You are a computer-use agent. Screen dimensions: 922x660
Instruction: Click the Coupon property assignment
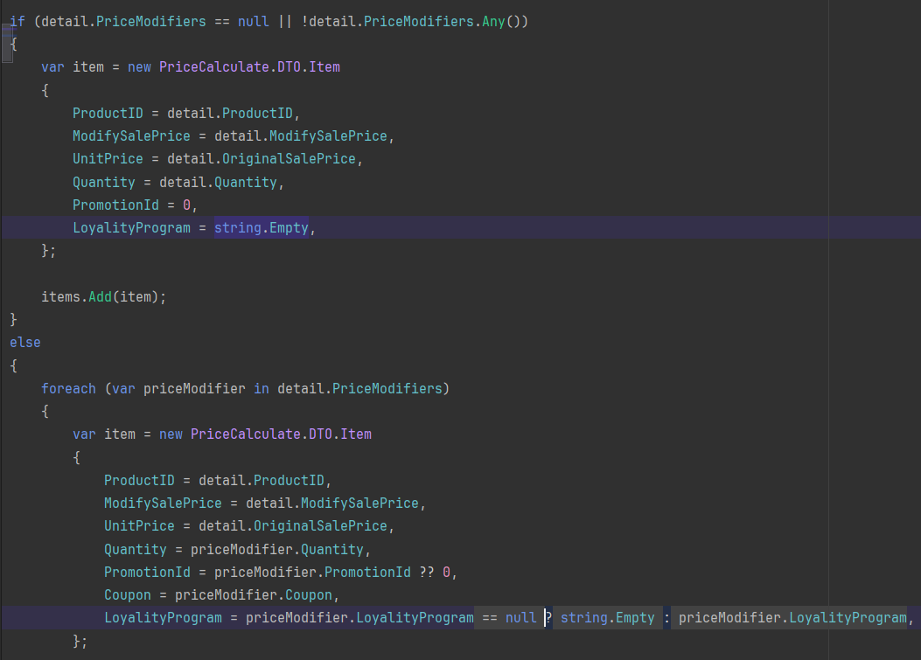click(127, 595)
